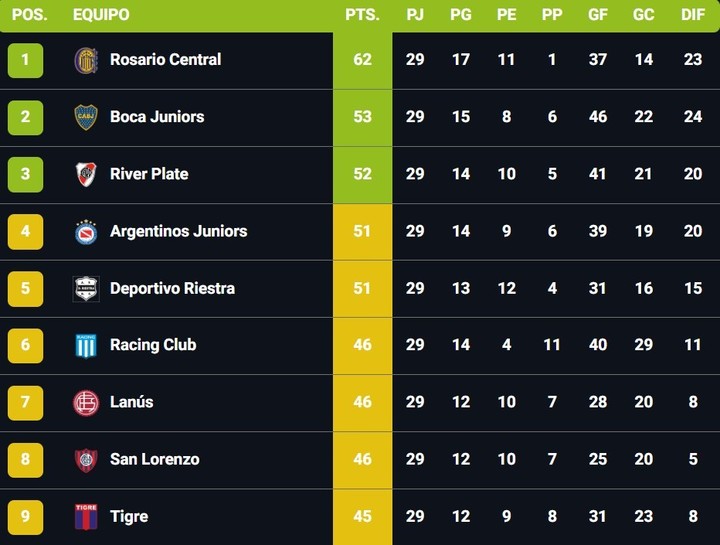Click the Rosario Central club crest
Image resolution: width=720 pixels, height=545 pixels.
[85, 60]
